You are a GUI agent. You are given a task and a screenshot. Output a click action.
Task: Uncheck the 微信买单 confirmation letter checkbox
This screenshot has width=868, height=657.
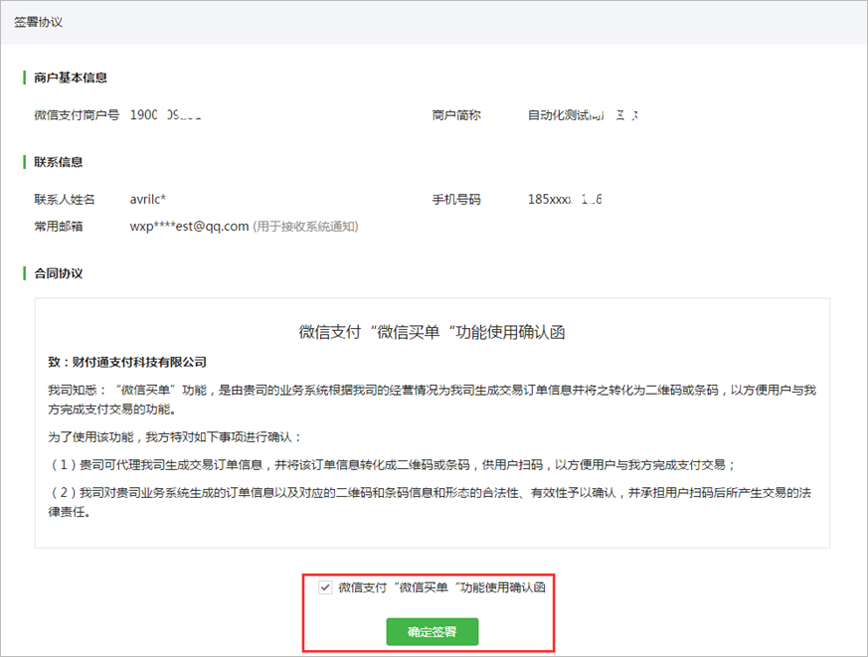(x=325, y=587)
